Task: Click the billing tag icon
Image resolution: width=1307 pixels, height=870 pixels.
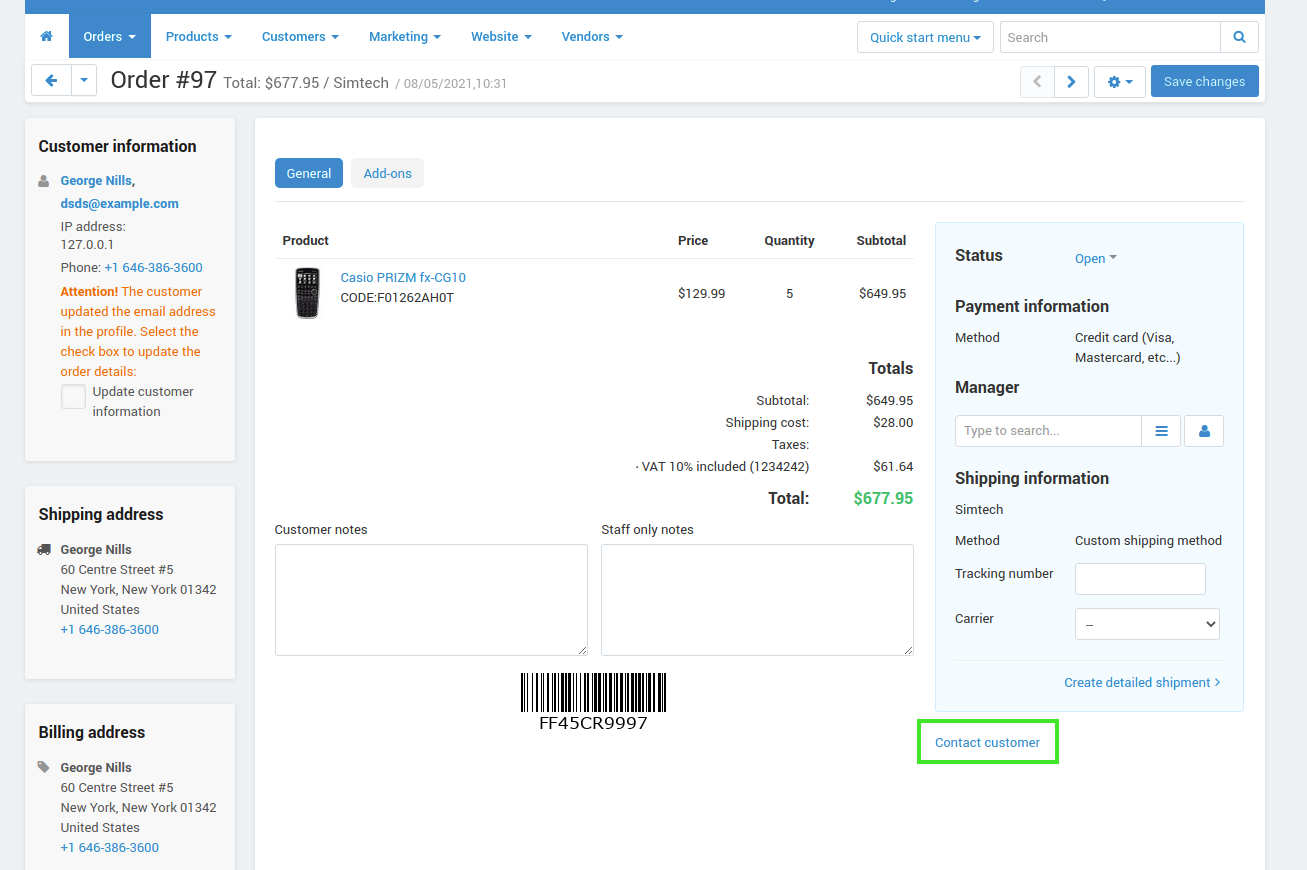Action: point(44,768)
